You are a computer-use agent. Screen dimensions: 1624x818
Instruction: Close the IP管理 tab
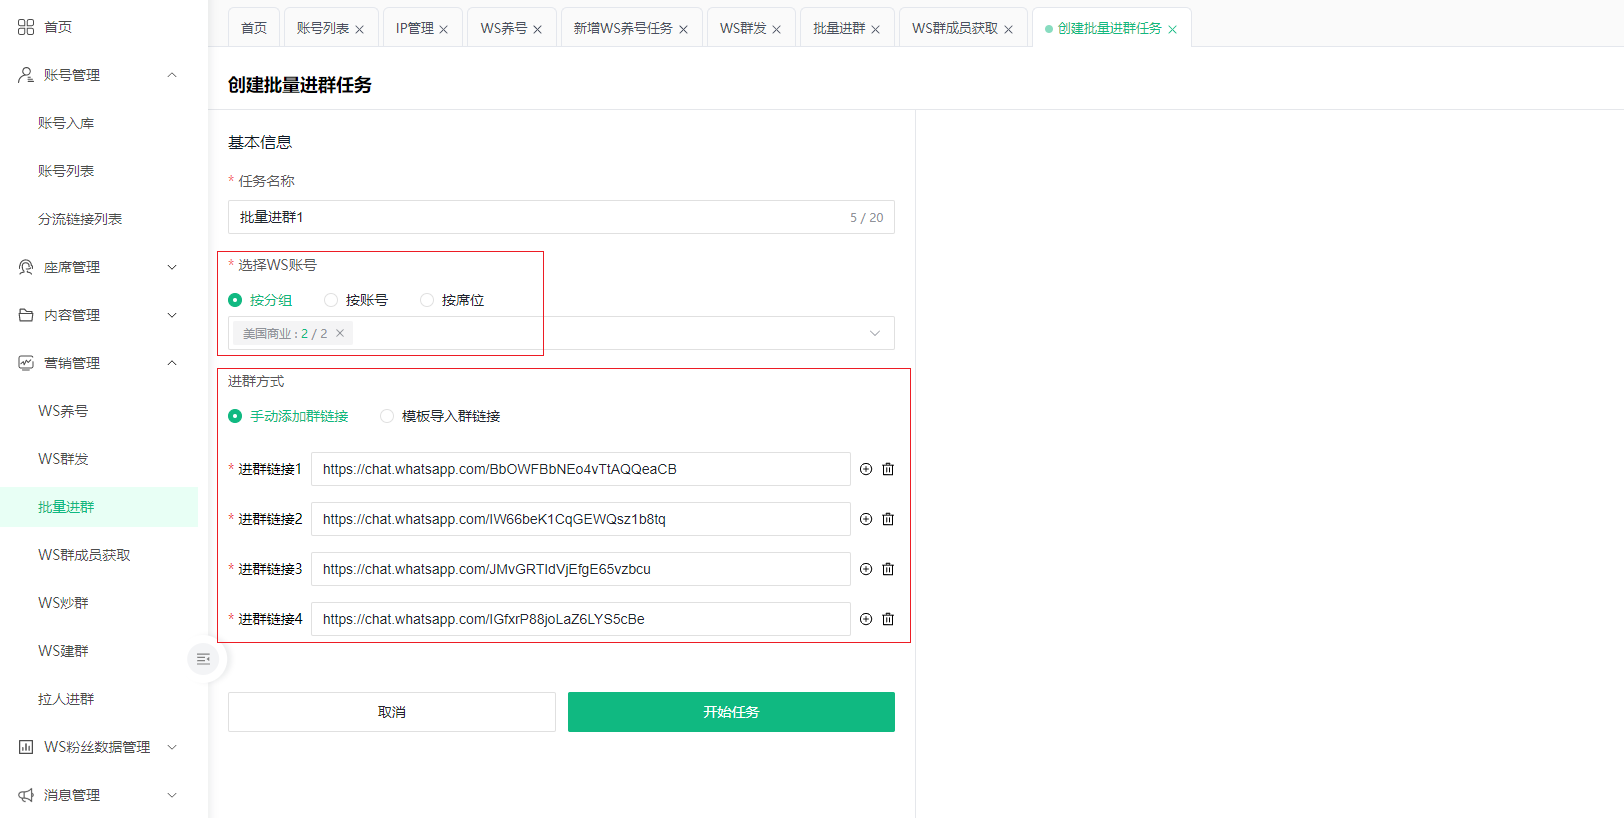(444, 29)
